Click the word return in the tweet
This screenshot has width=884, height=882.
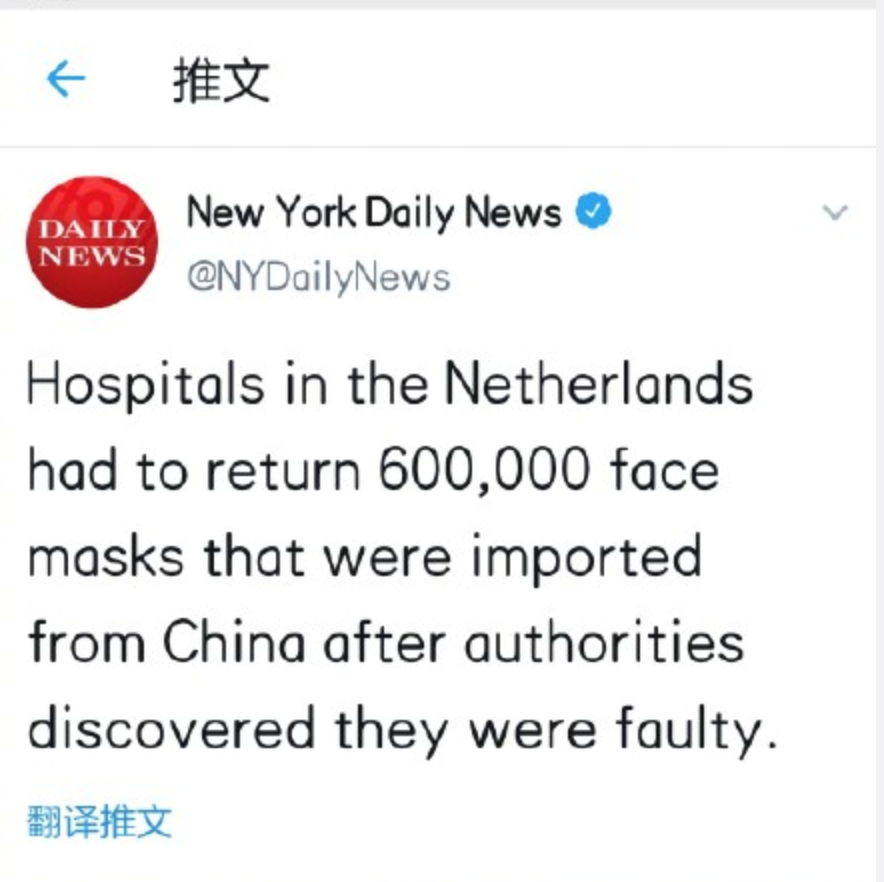pos(282,473)
